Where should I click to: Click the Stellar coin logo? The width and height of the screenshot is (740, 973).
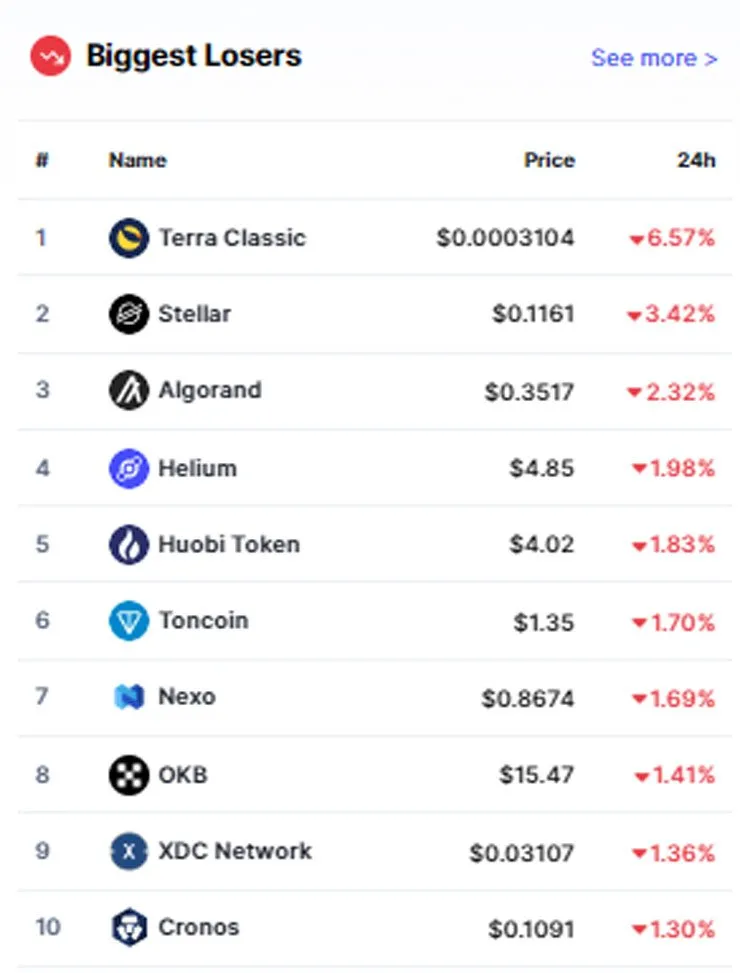click(x=129, y=314)
